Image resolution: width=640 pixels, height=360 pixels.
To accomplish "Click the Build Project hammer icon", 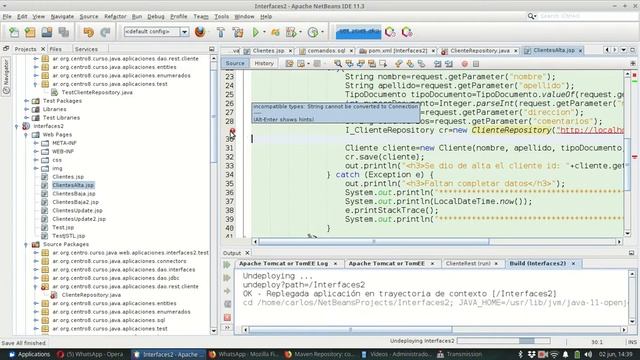I will coord(221,32).
